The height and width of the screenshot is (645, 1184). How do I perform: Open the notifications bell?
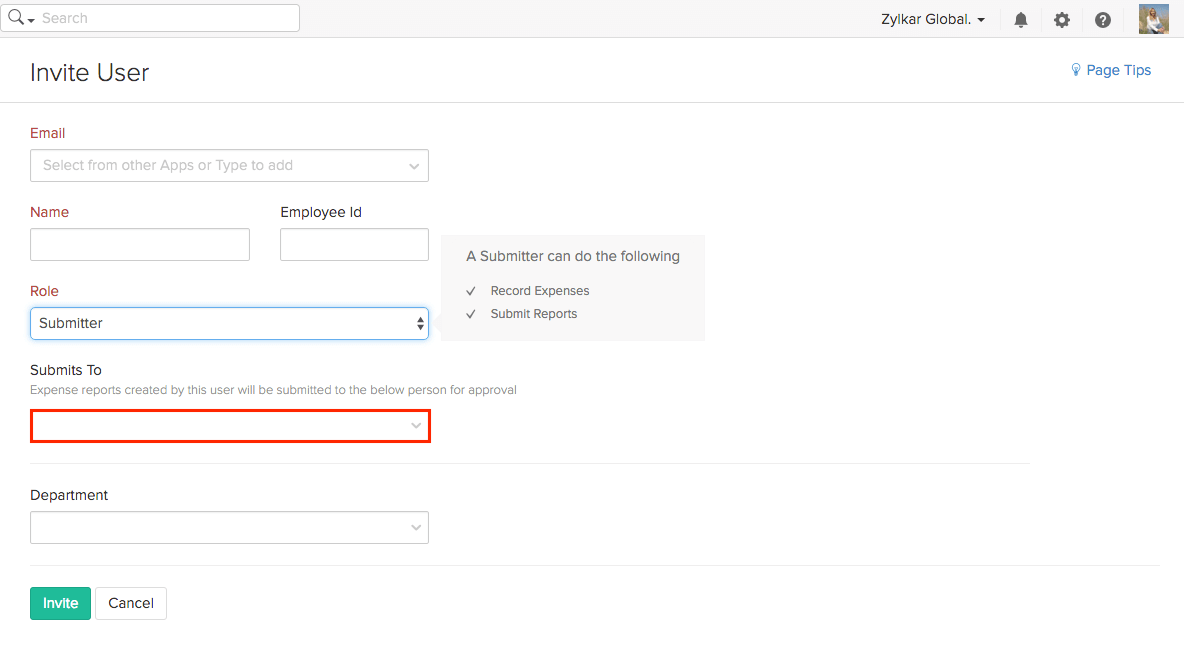click(1021, 20)
